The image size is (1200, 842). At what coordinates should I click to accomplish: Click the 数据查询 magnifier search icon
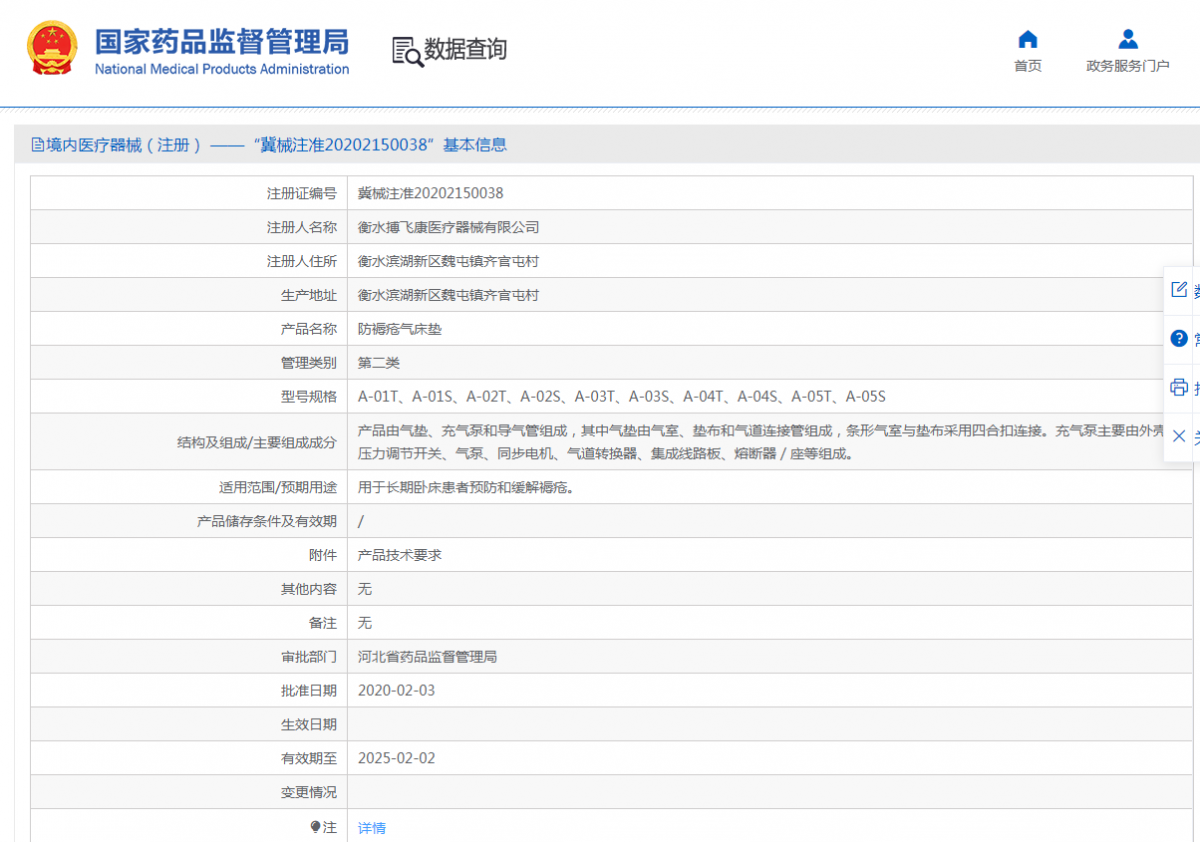[x=406, y=50]
